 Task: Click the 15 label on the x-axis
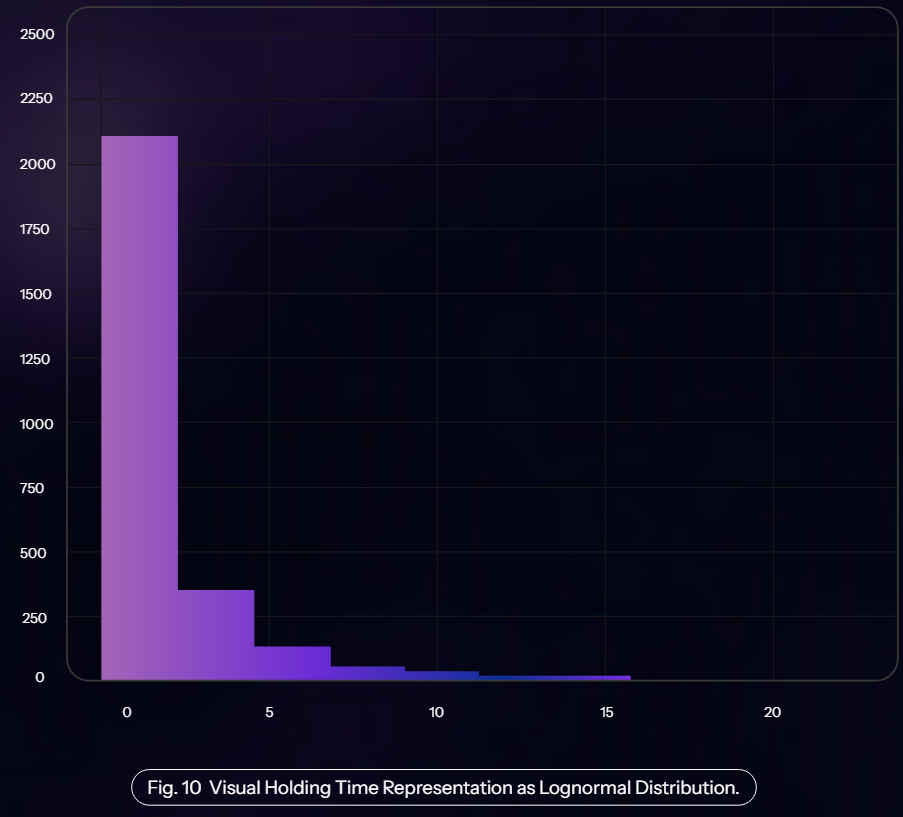pos(606,712)
